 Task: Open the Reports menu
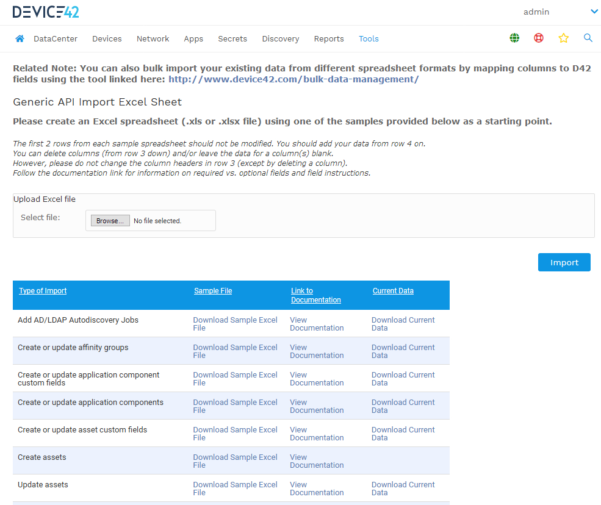click(328, 39)
